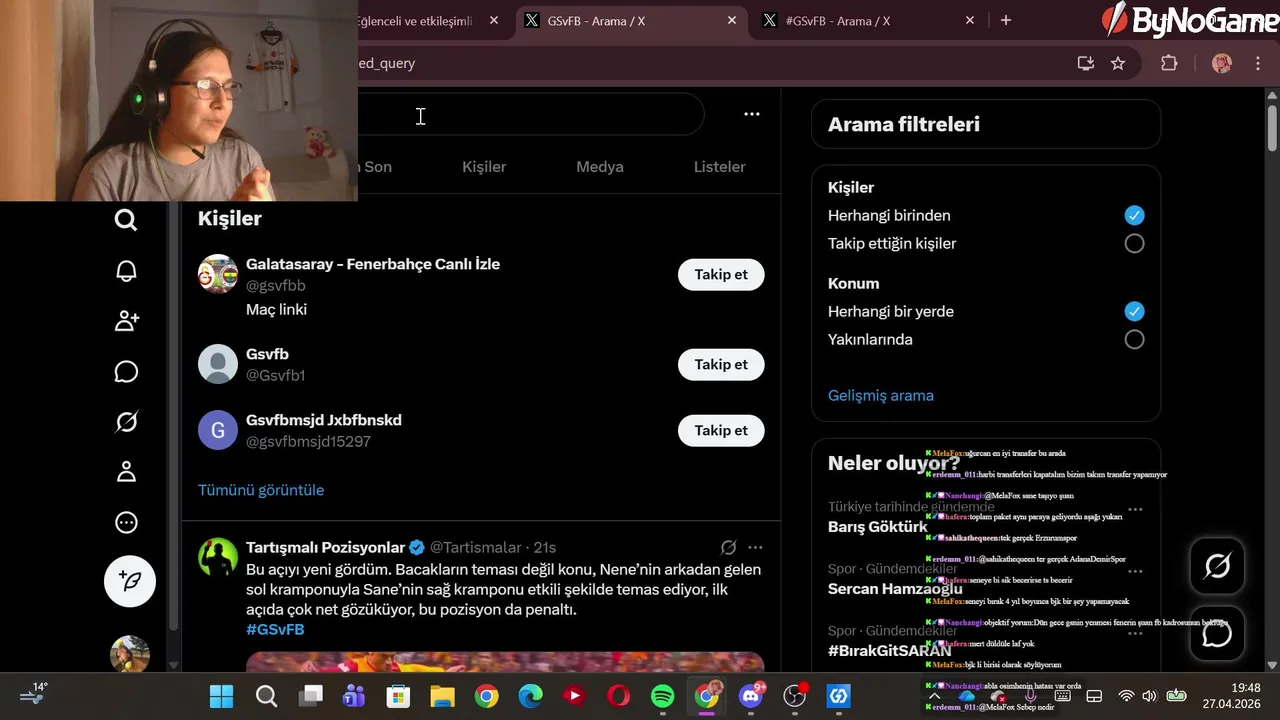Open #BırakGitSARAN trending hashtag
Screen dimensions: 1280x720
(889, 651)
